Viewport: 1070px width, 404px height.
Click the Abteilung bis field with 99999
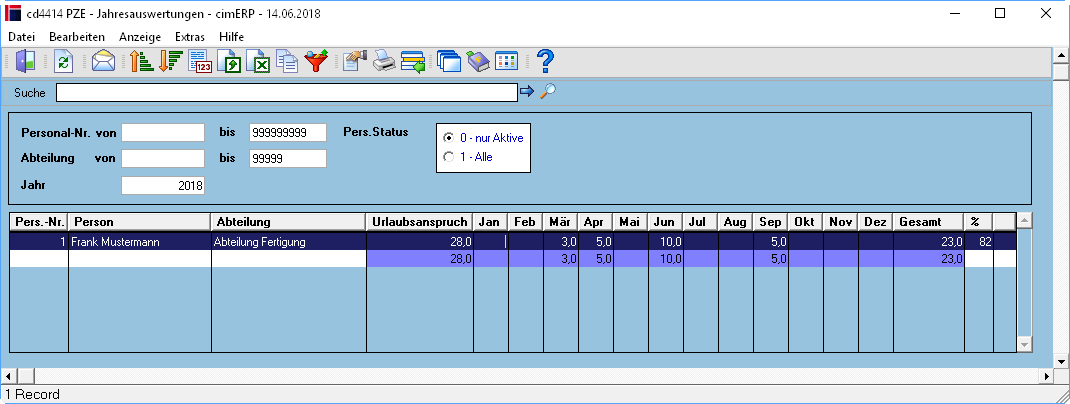click(288, 158)
